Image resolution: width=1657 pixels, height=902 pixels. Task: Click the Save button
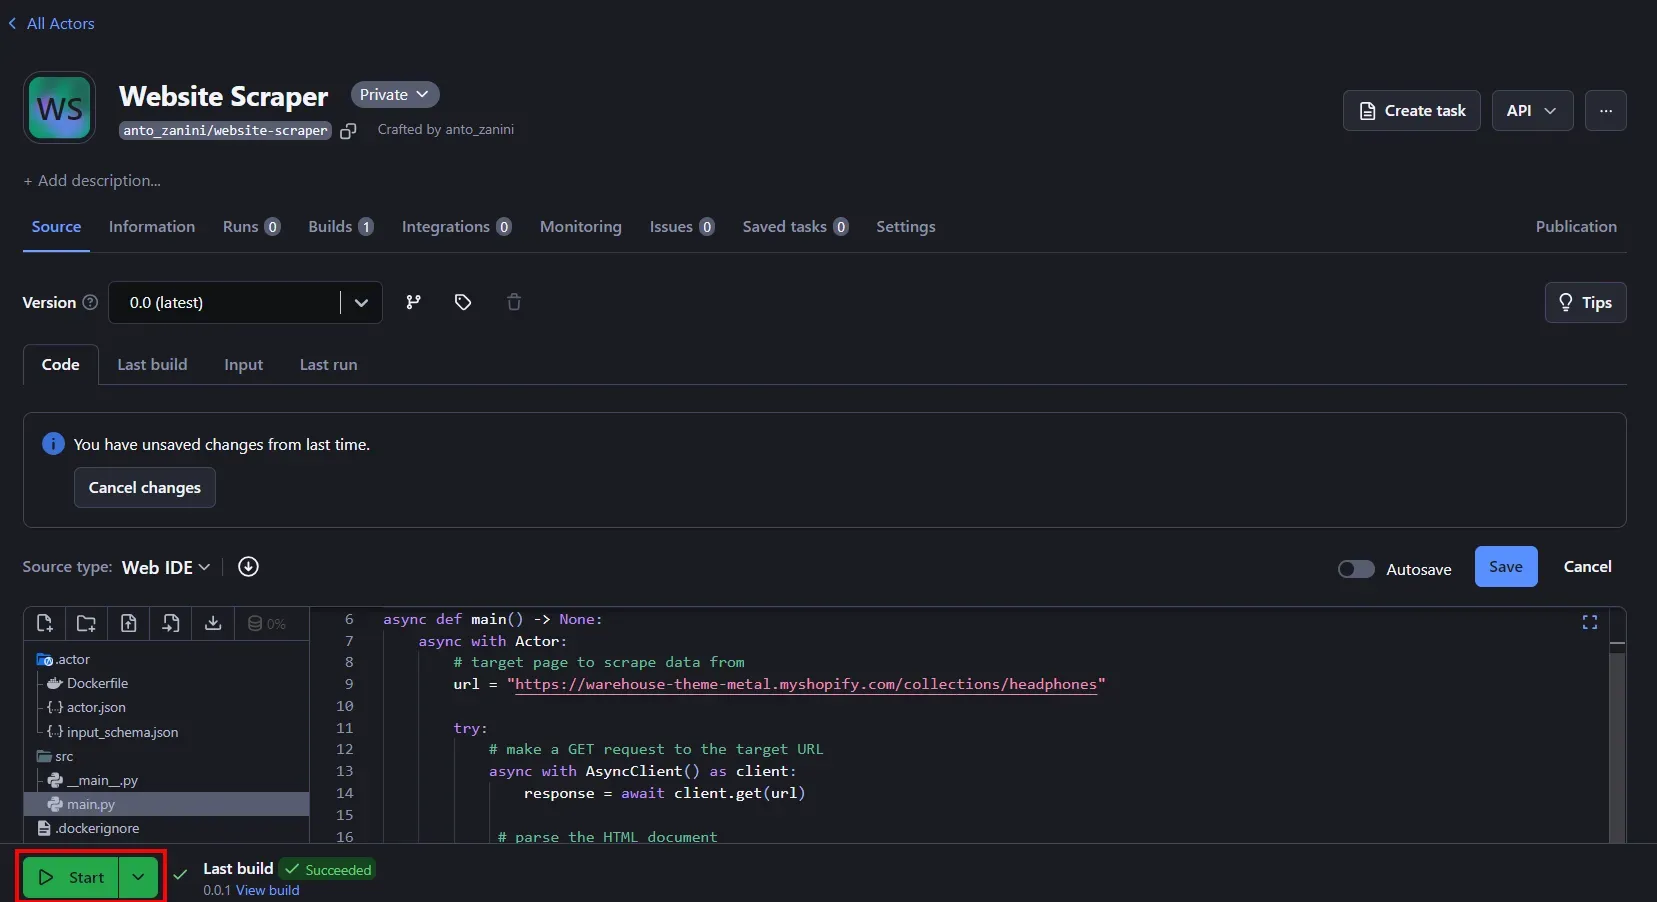[1506, 567]
